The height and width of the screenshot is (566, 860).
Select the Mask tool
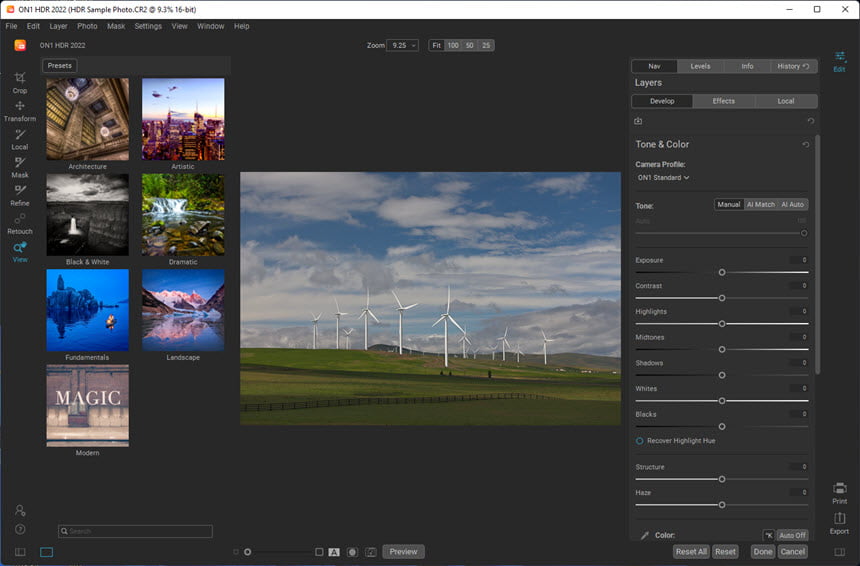pyautogui.click(x=20, y=167)
